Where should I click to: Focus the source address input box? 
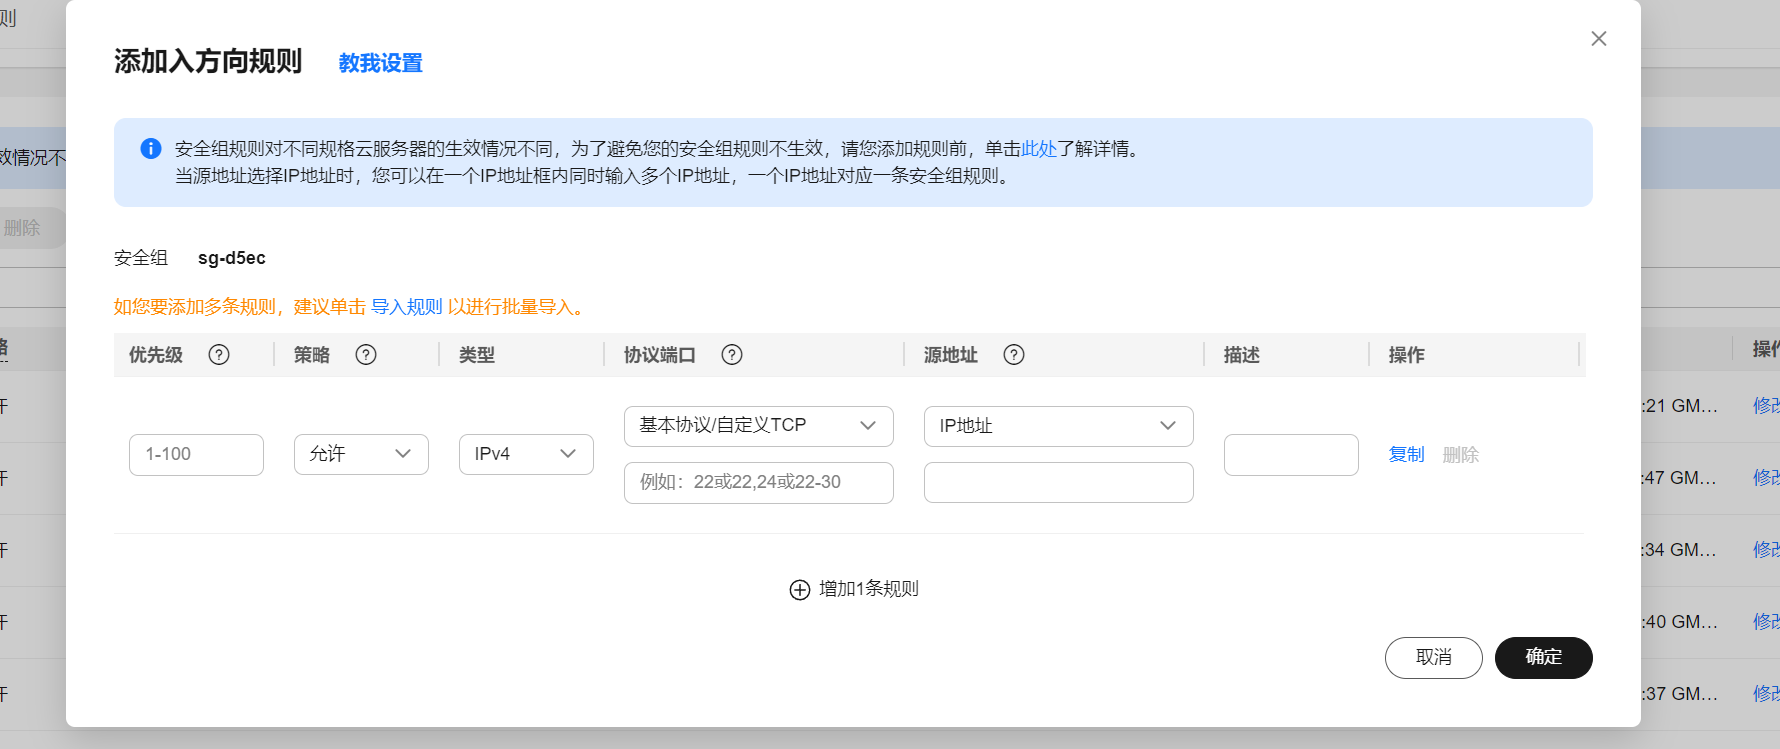click(x=1059, y=482)
